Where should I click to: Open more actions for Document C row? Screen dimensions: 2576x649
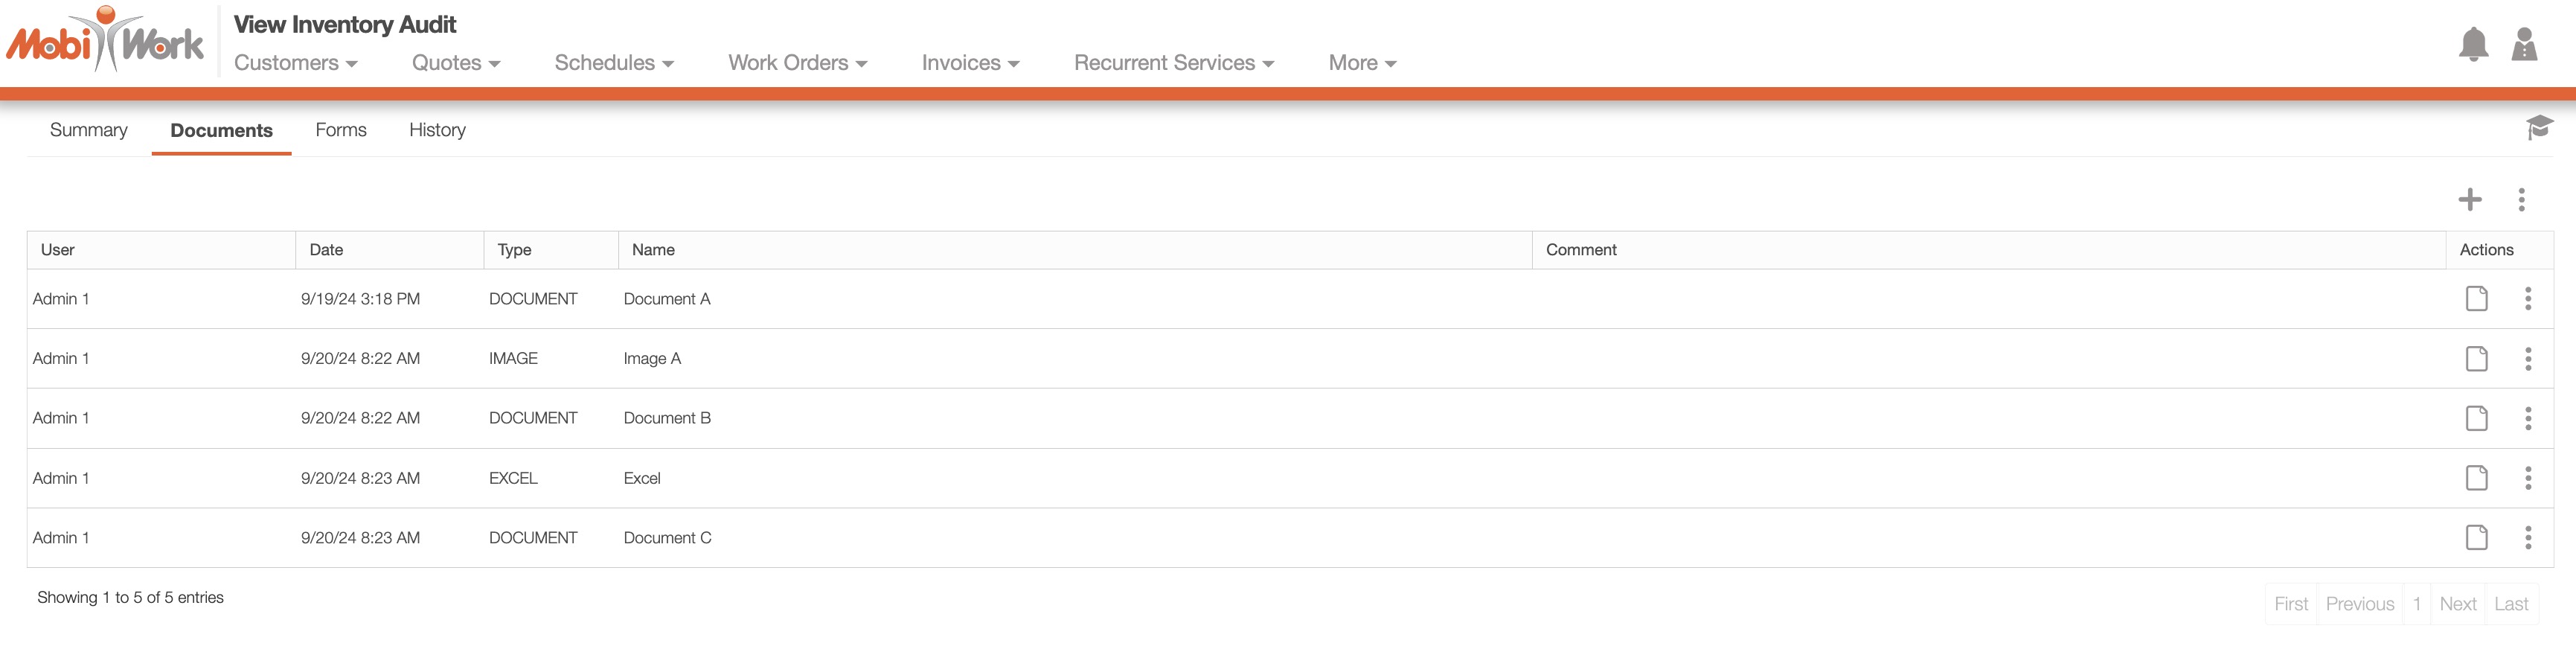click(x=2527, y=538)
